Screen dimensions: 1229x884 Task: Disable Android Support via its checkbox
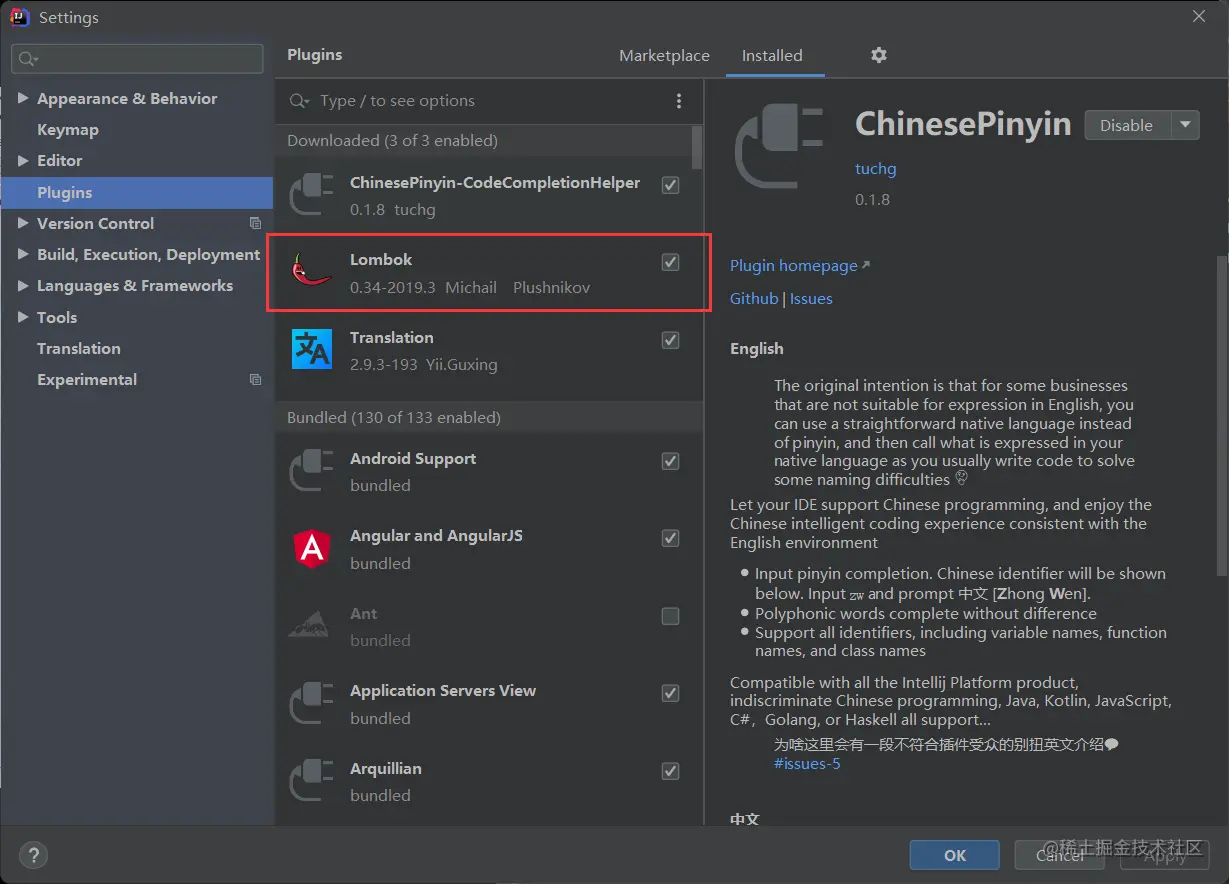click(671, 461)
